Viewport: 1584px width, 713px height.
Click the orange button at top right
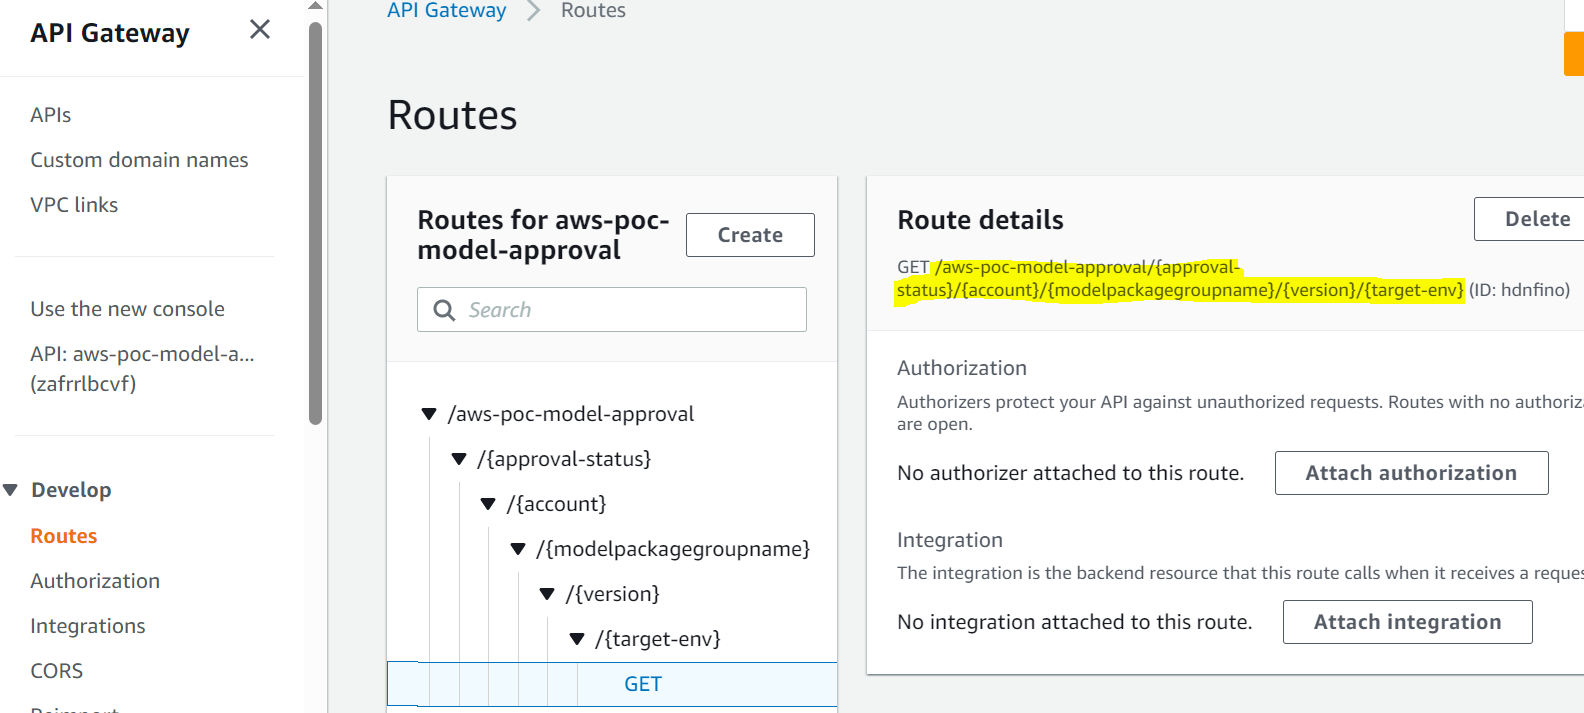tap(1574, 54)
